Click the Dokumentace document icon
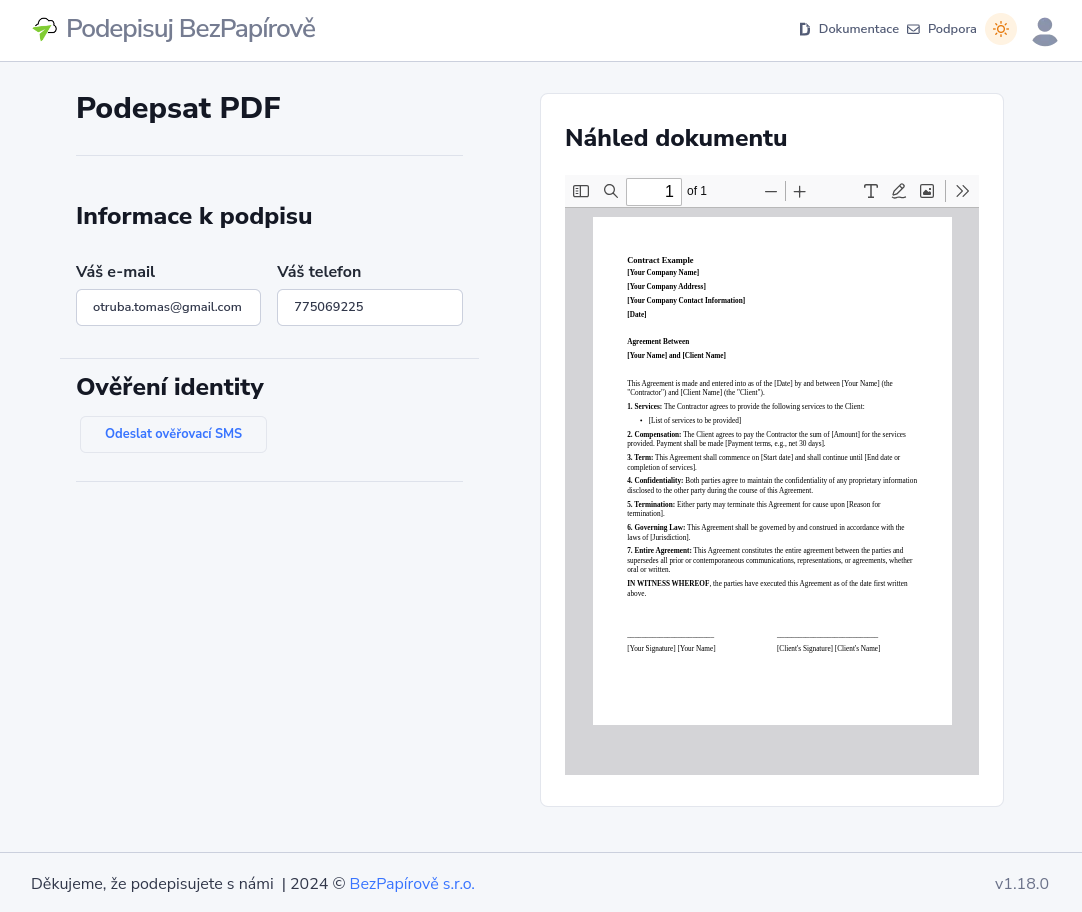Viewport: 1082px width, 912px height. coord(805,29)
